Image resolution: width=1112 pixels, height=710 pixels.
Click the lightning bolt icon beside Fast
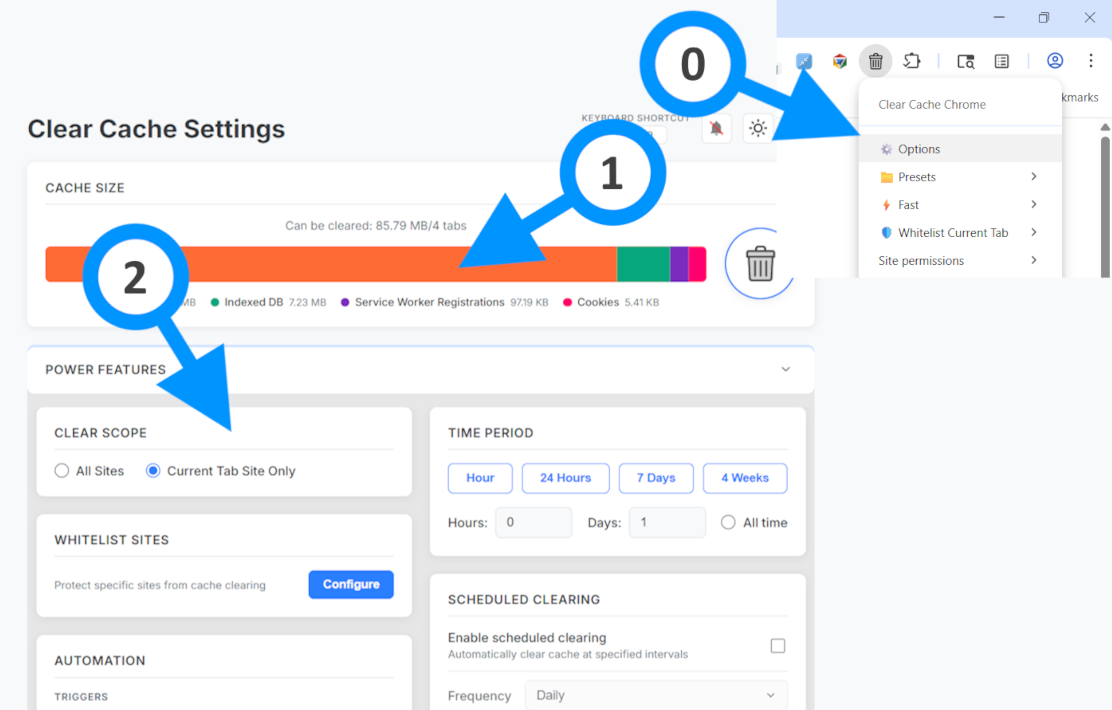[x=886, y=205]
